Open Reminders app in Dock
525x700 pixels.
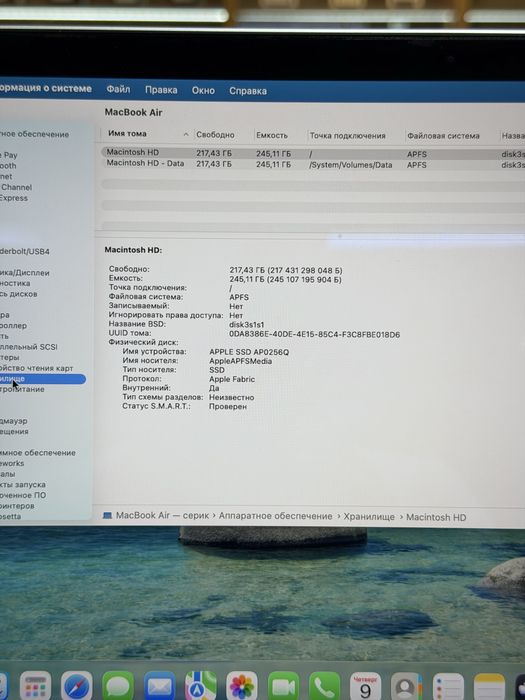coord(448,687)
